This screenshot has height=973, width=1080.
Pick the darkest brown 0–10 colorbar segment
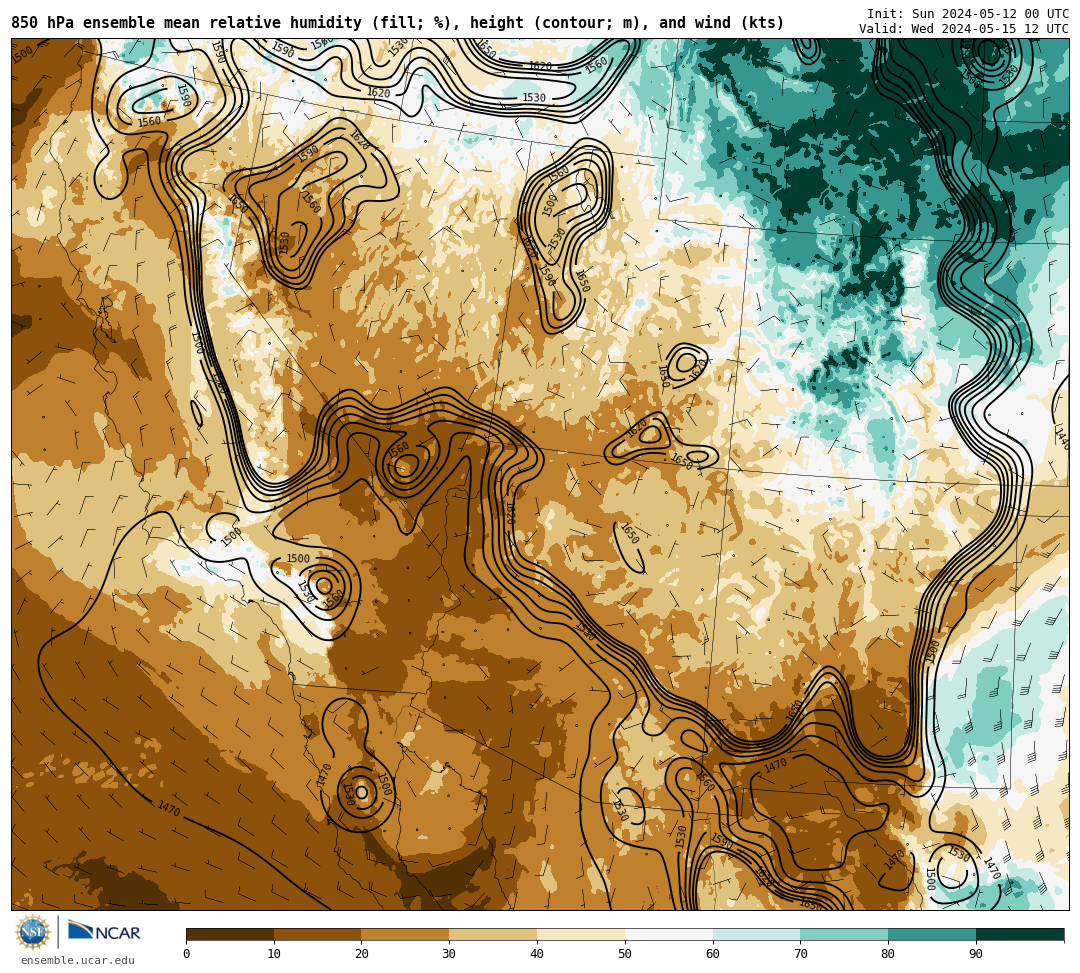tap(230, 934)
